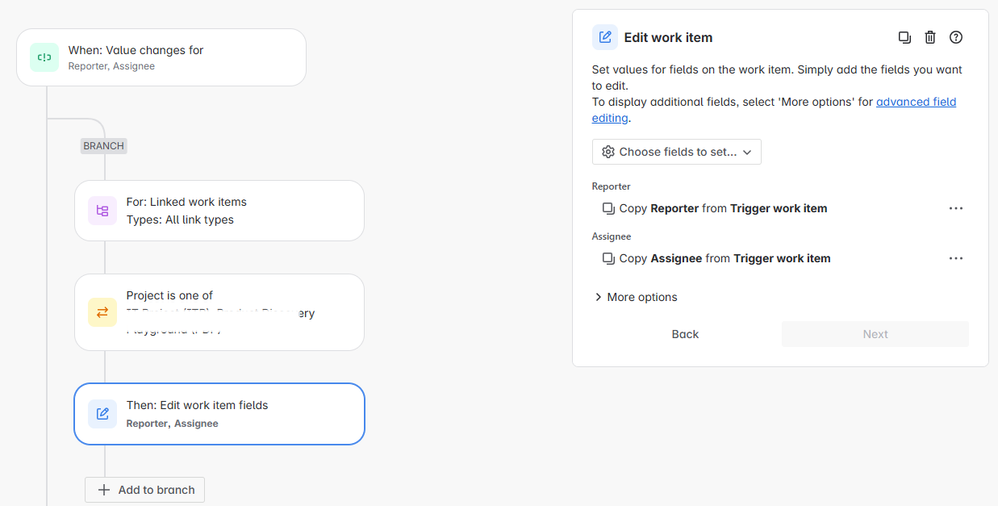Viewport: 998px width, 506px height.
Task: Click Add to branch button
Action: pyautogui.click(x=144, y=490)
